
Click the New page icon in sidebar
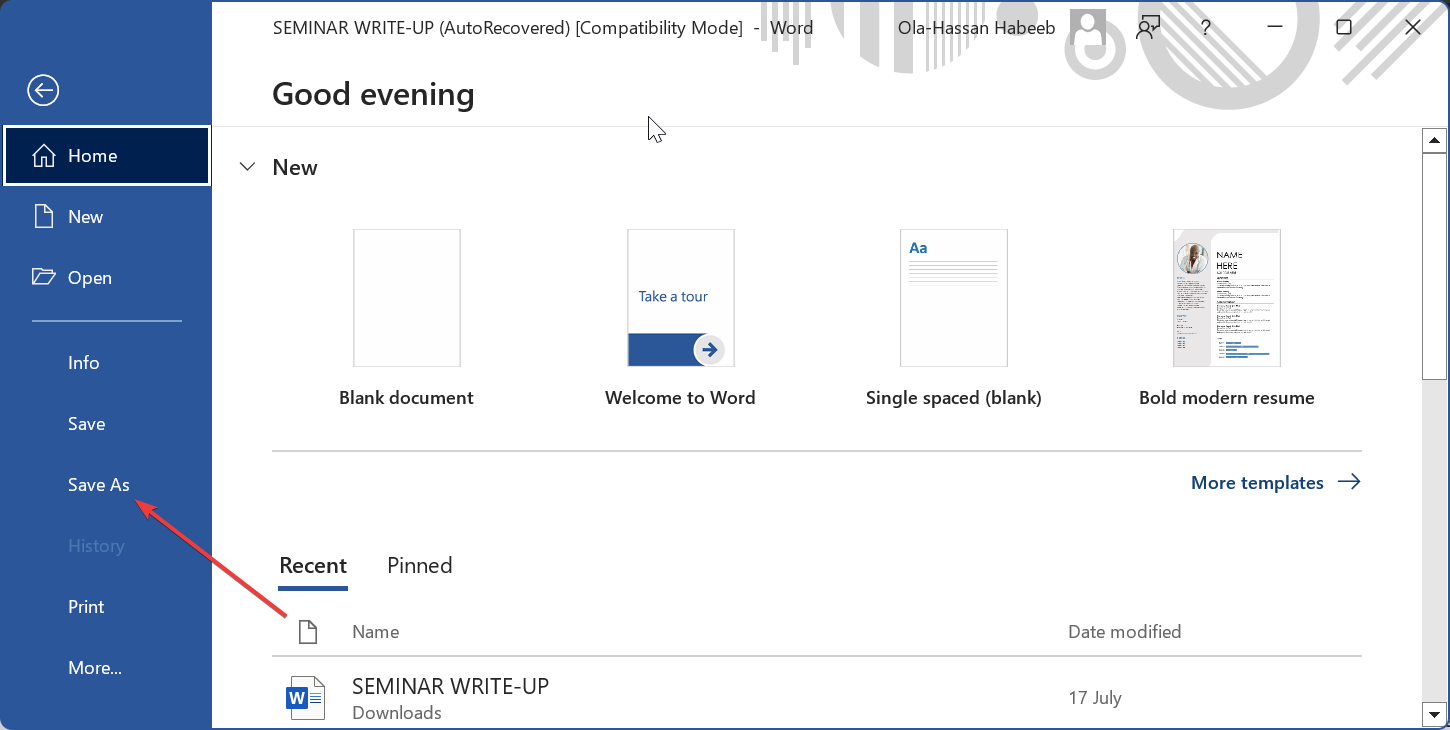click(x=43, y=217)
